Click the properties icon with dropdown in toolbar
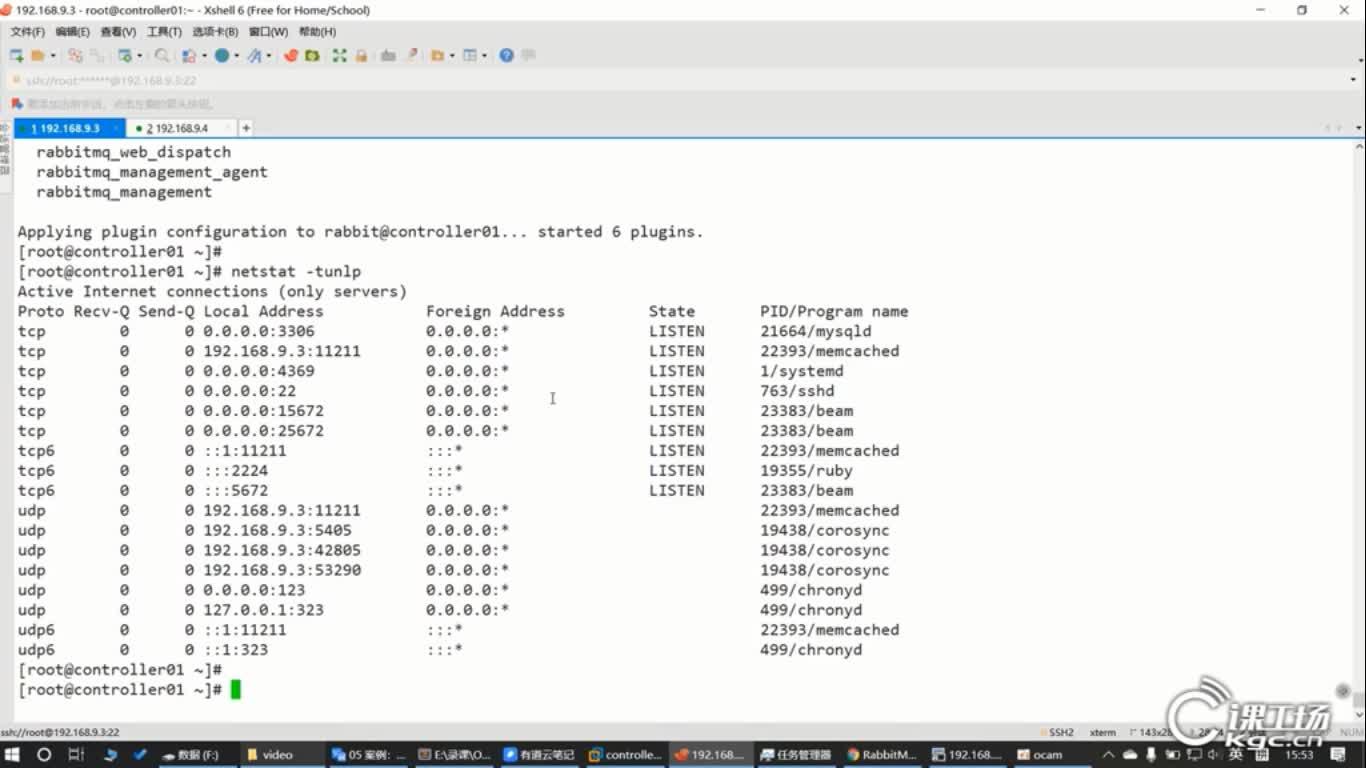This screenshot has height=768, width=1366. coord(124,56)
